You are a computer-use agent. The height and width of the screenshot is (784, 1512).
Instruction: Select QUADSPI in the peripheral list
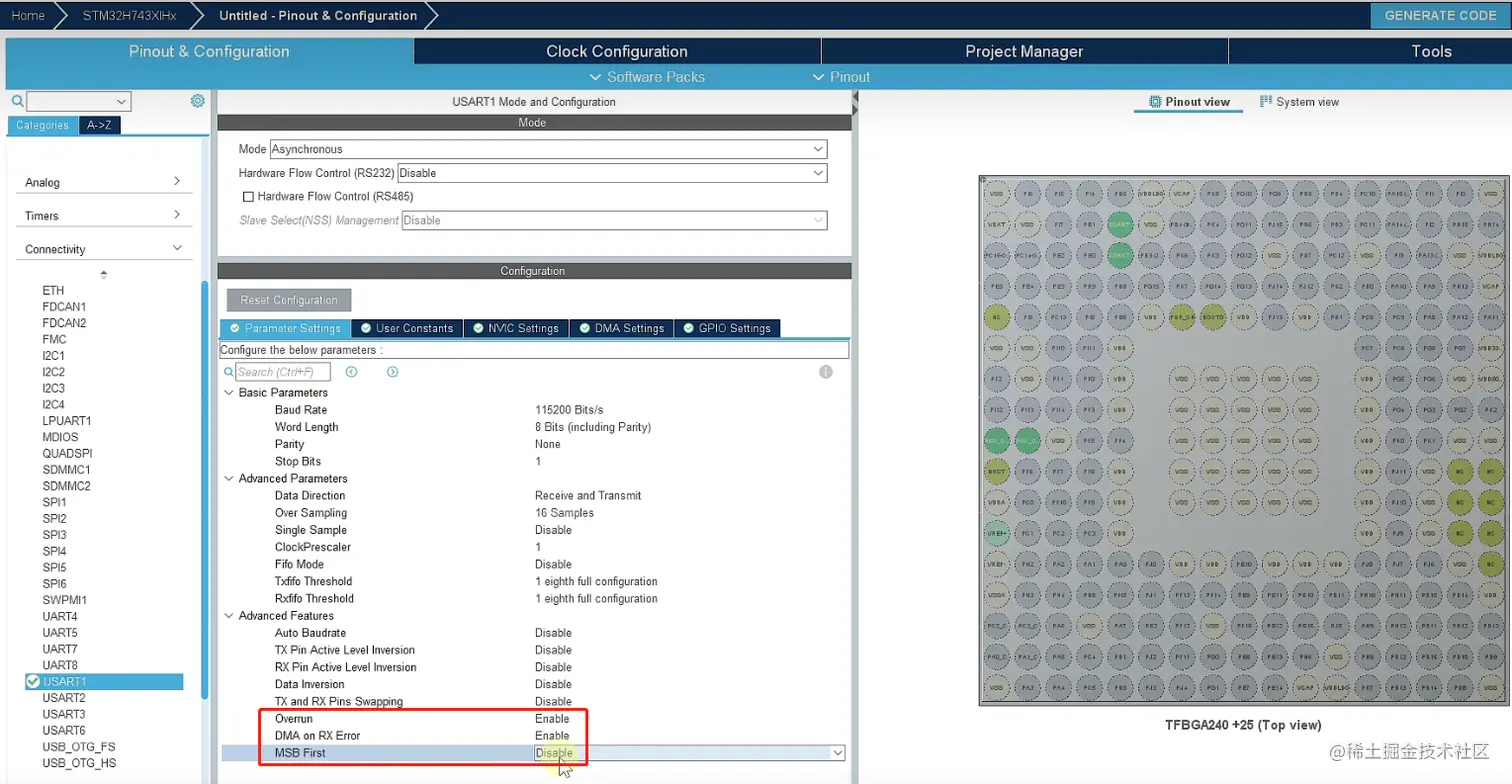pyautogui.click(x=66, y=453)
